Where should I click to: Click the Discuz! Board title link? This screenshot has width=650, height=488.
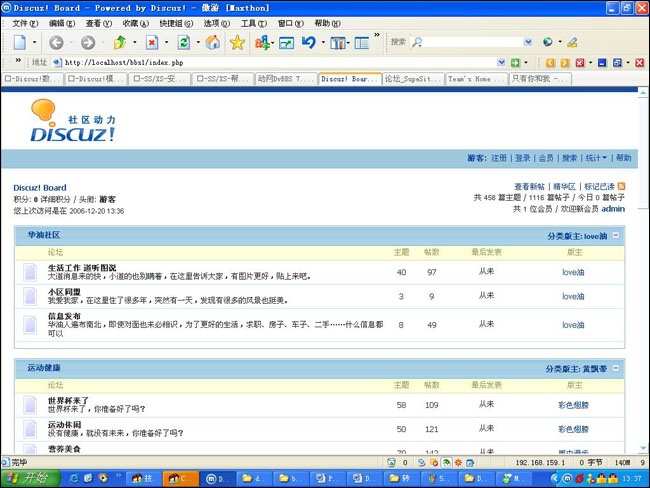40,188
